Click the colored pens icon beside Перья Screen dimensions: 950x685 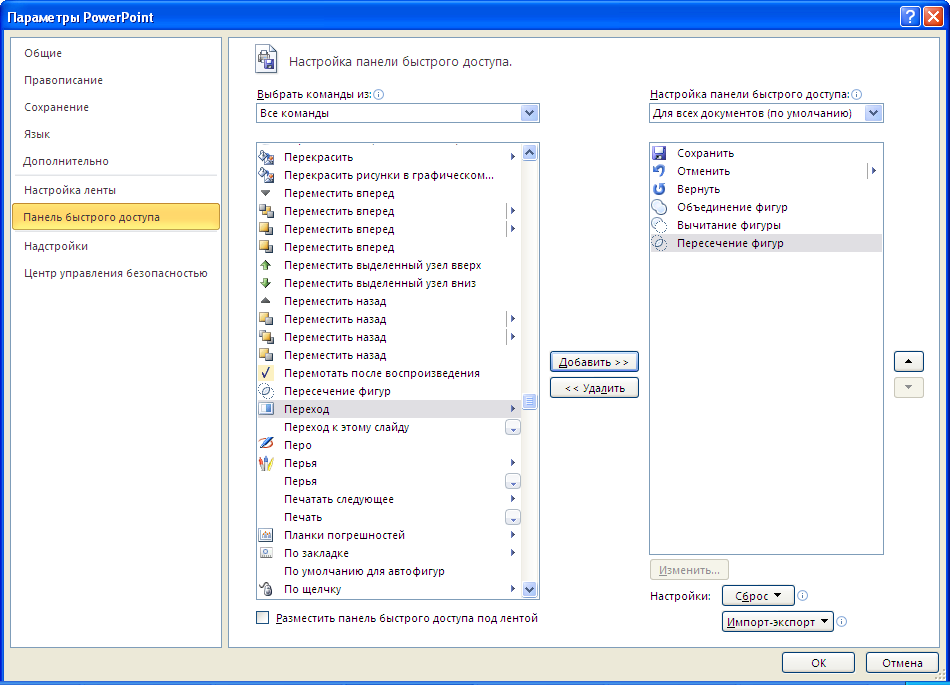coord(266,463)
